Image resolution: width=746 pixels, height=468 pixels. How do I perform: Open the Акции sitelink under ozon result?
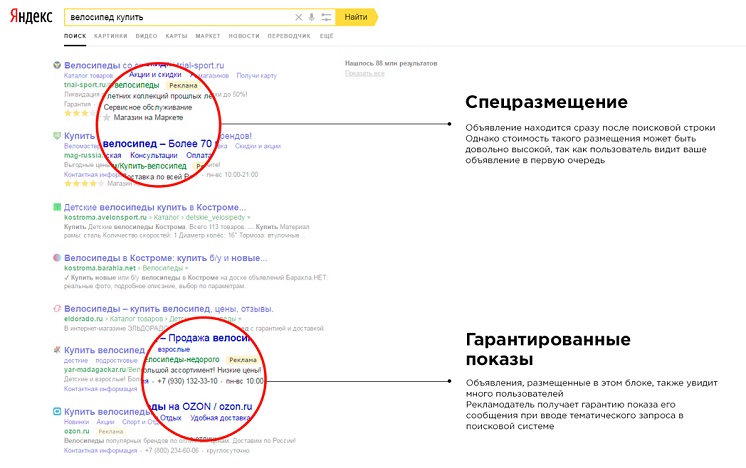(x=105, y=422)
